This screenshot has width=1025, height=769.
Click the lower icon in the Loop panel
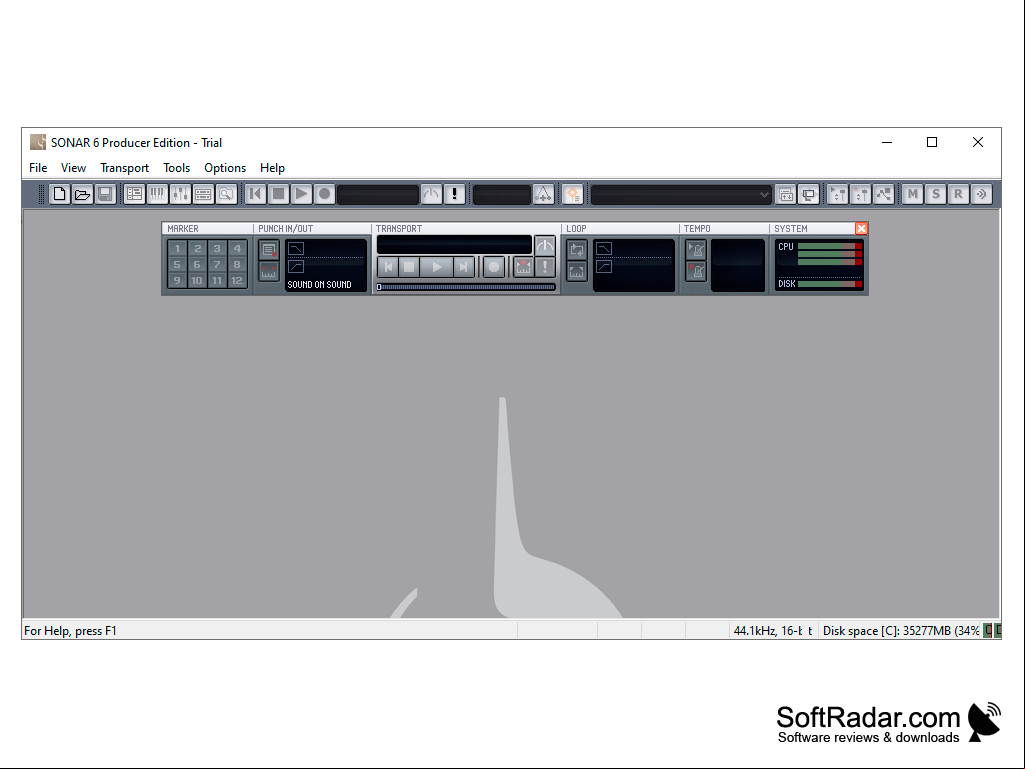(577, 271)
